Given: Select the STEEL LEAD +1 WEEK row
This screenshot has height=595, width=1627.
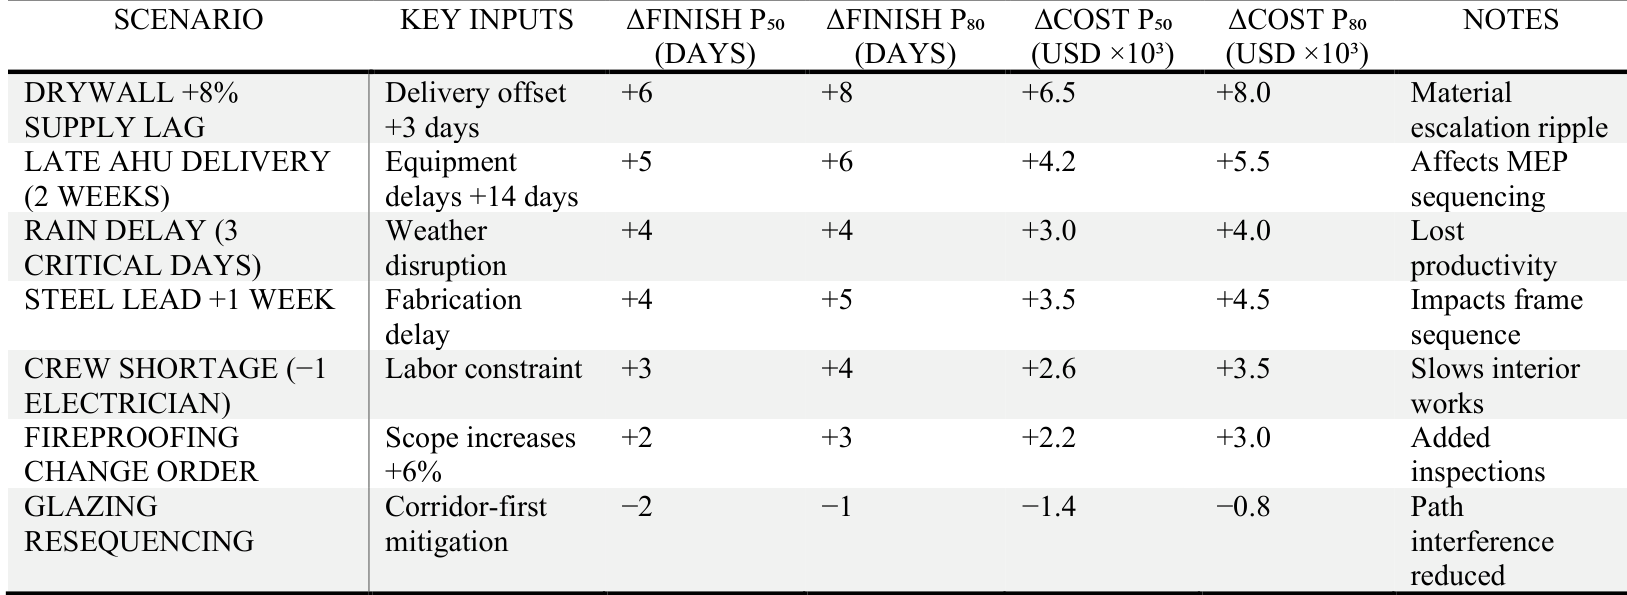Looking at the screenshot, I should coord(179,300).
